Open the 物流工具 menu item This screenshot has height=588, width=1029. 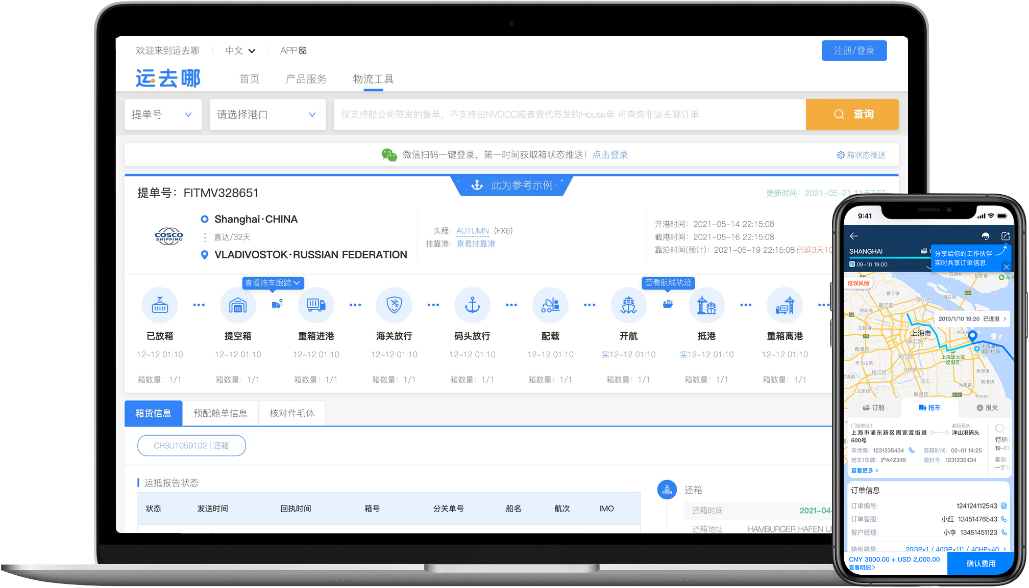click(x=373, y=79)
